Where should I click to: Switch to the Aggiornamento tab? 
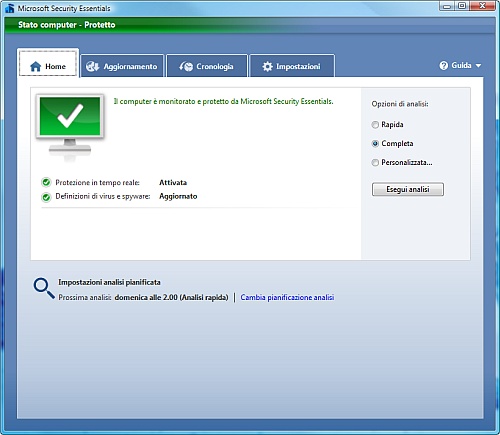coord(122,66)
